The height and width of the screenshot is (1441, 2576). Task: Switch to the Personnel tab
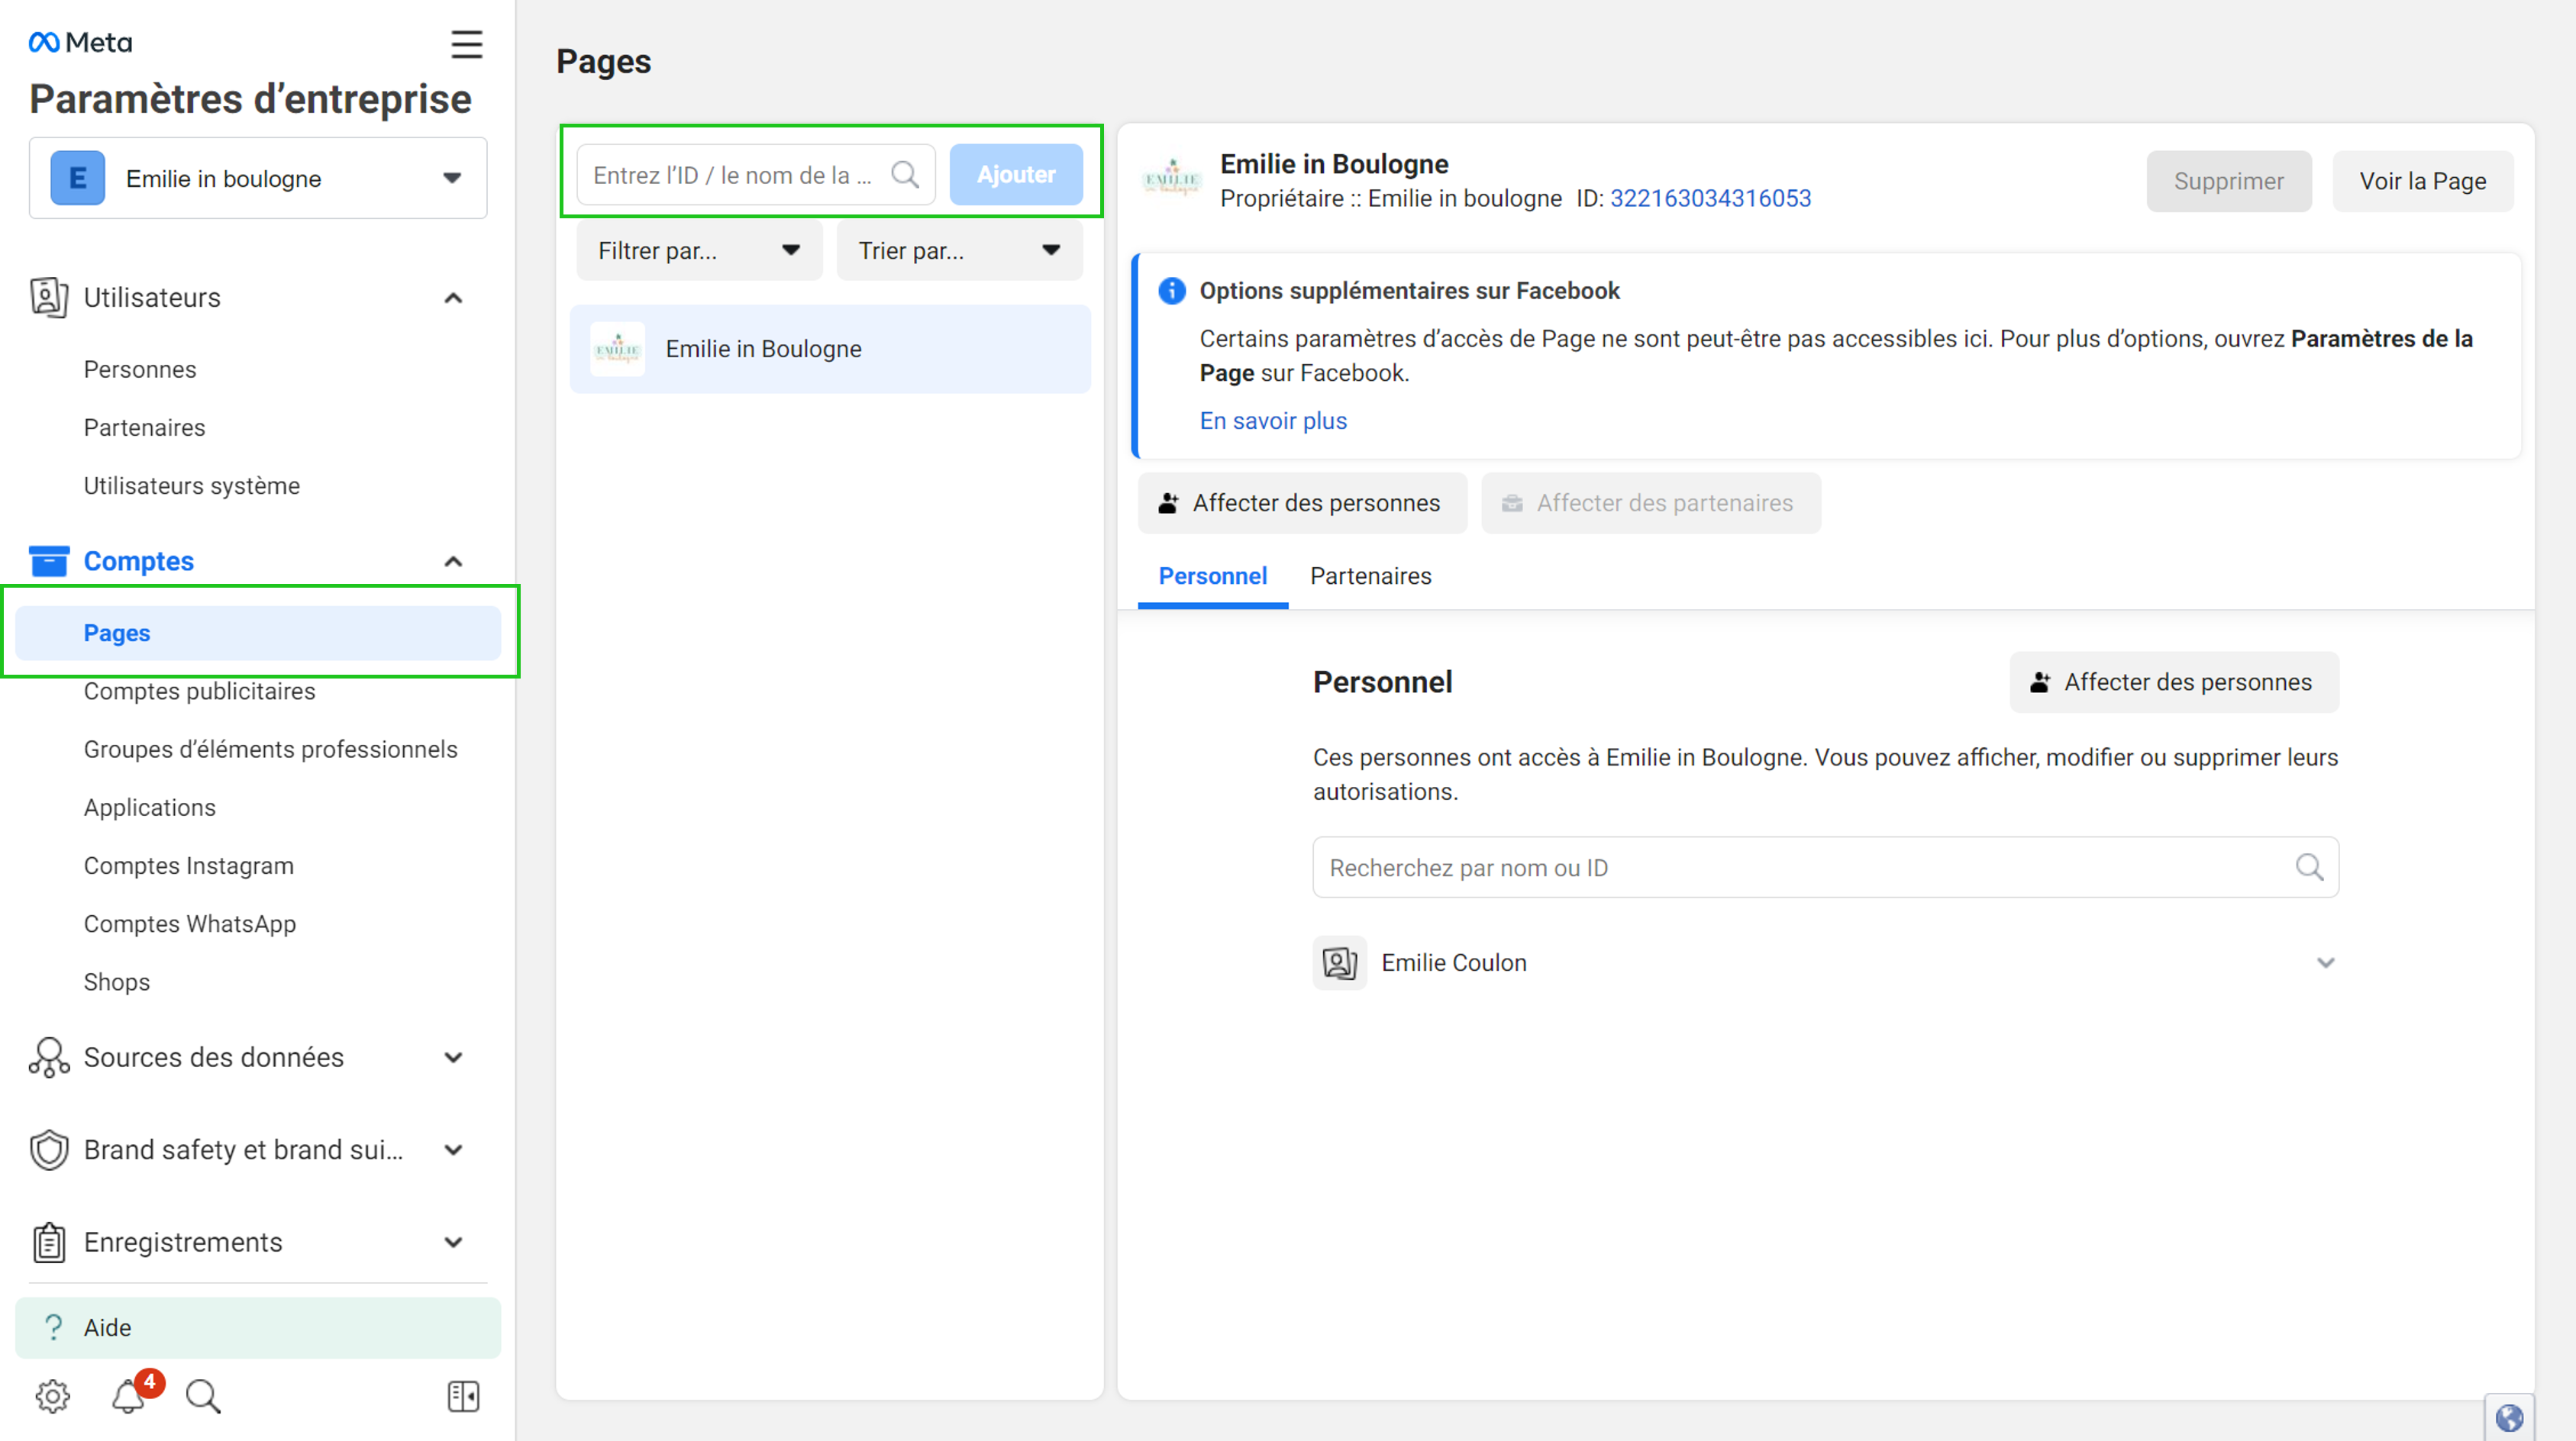1212,576
